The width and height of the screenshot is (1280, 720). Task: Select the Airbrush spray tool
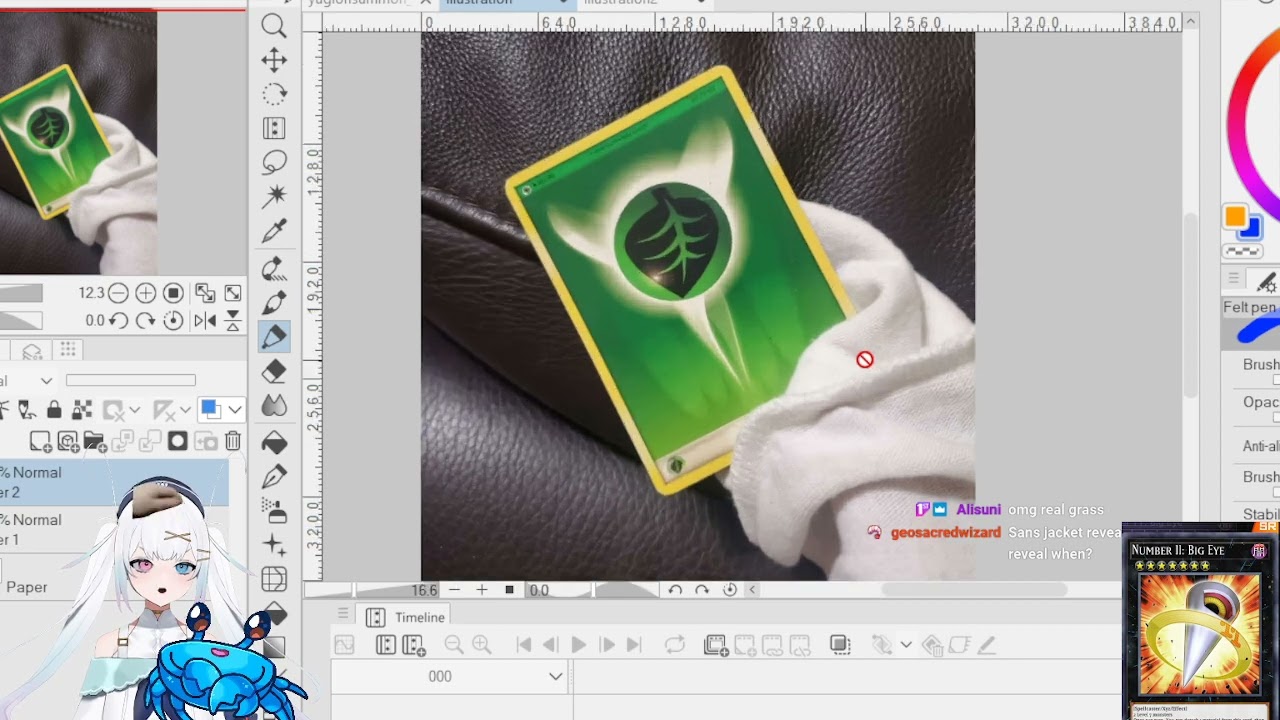274,511
